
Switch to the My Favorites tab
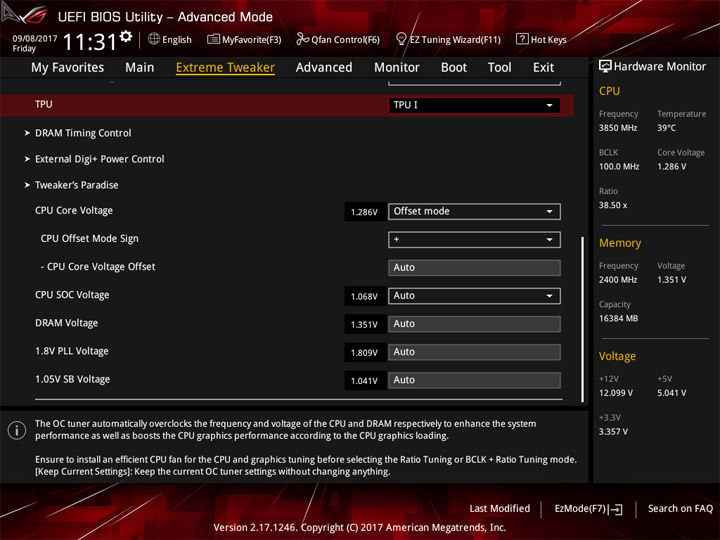[68, 68]
